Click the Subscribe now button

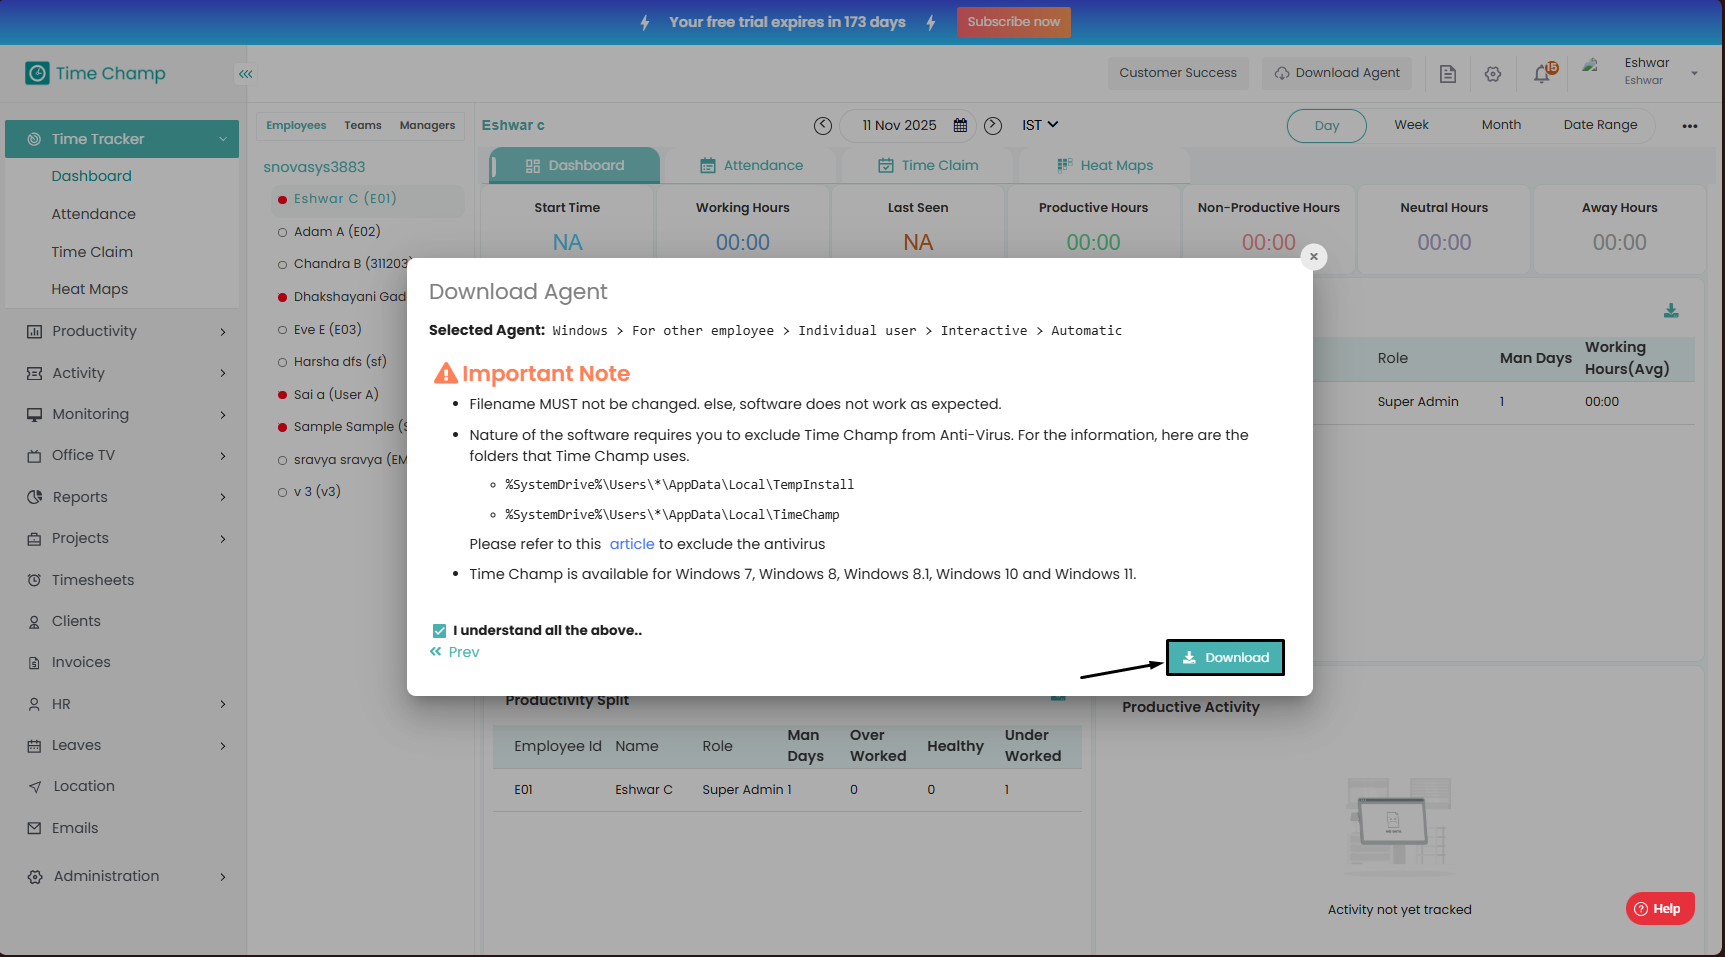[x=1014, y=22]
